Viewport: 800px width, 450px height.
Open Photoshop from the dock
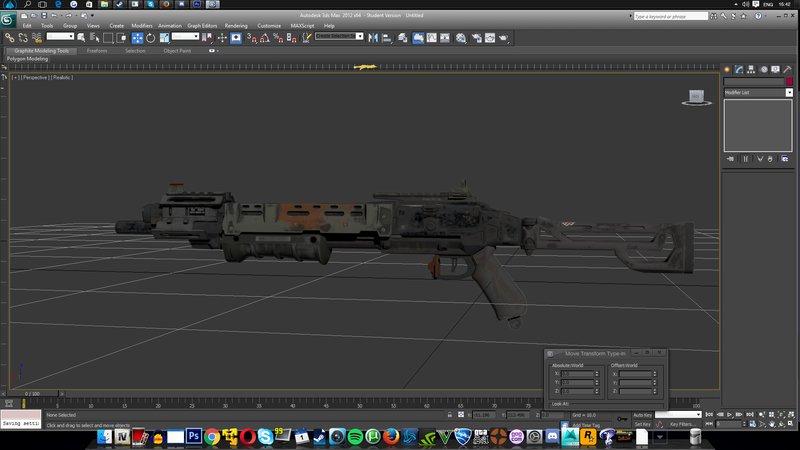coord(193,437)
